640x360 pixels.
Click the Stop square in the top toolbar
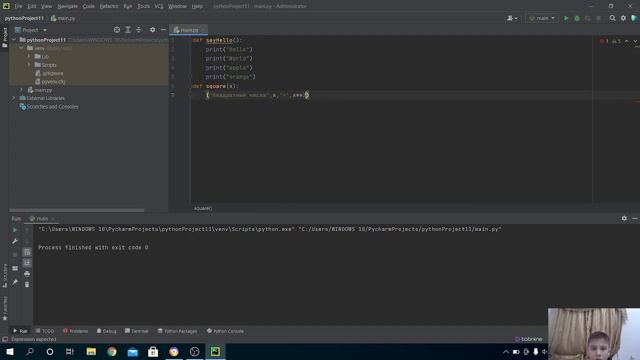point(598,18)
